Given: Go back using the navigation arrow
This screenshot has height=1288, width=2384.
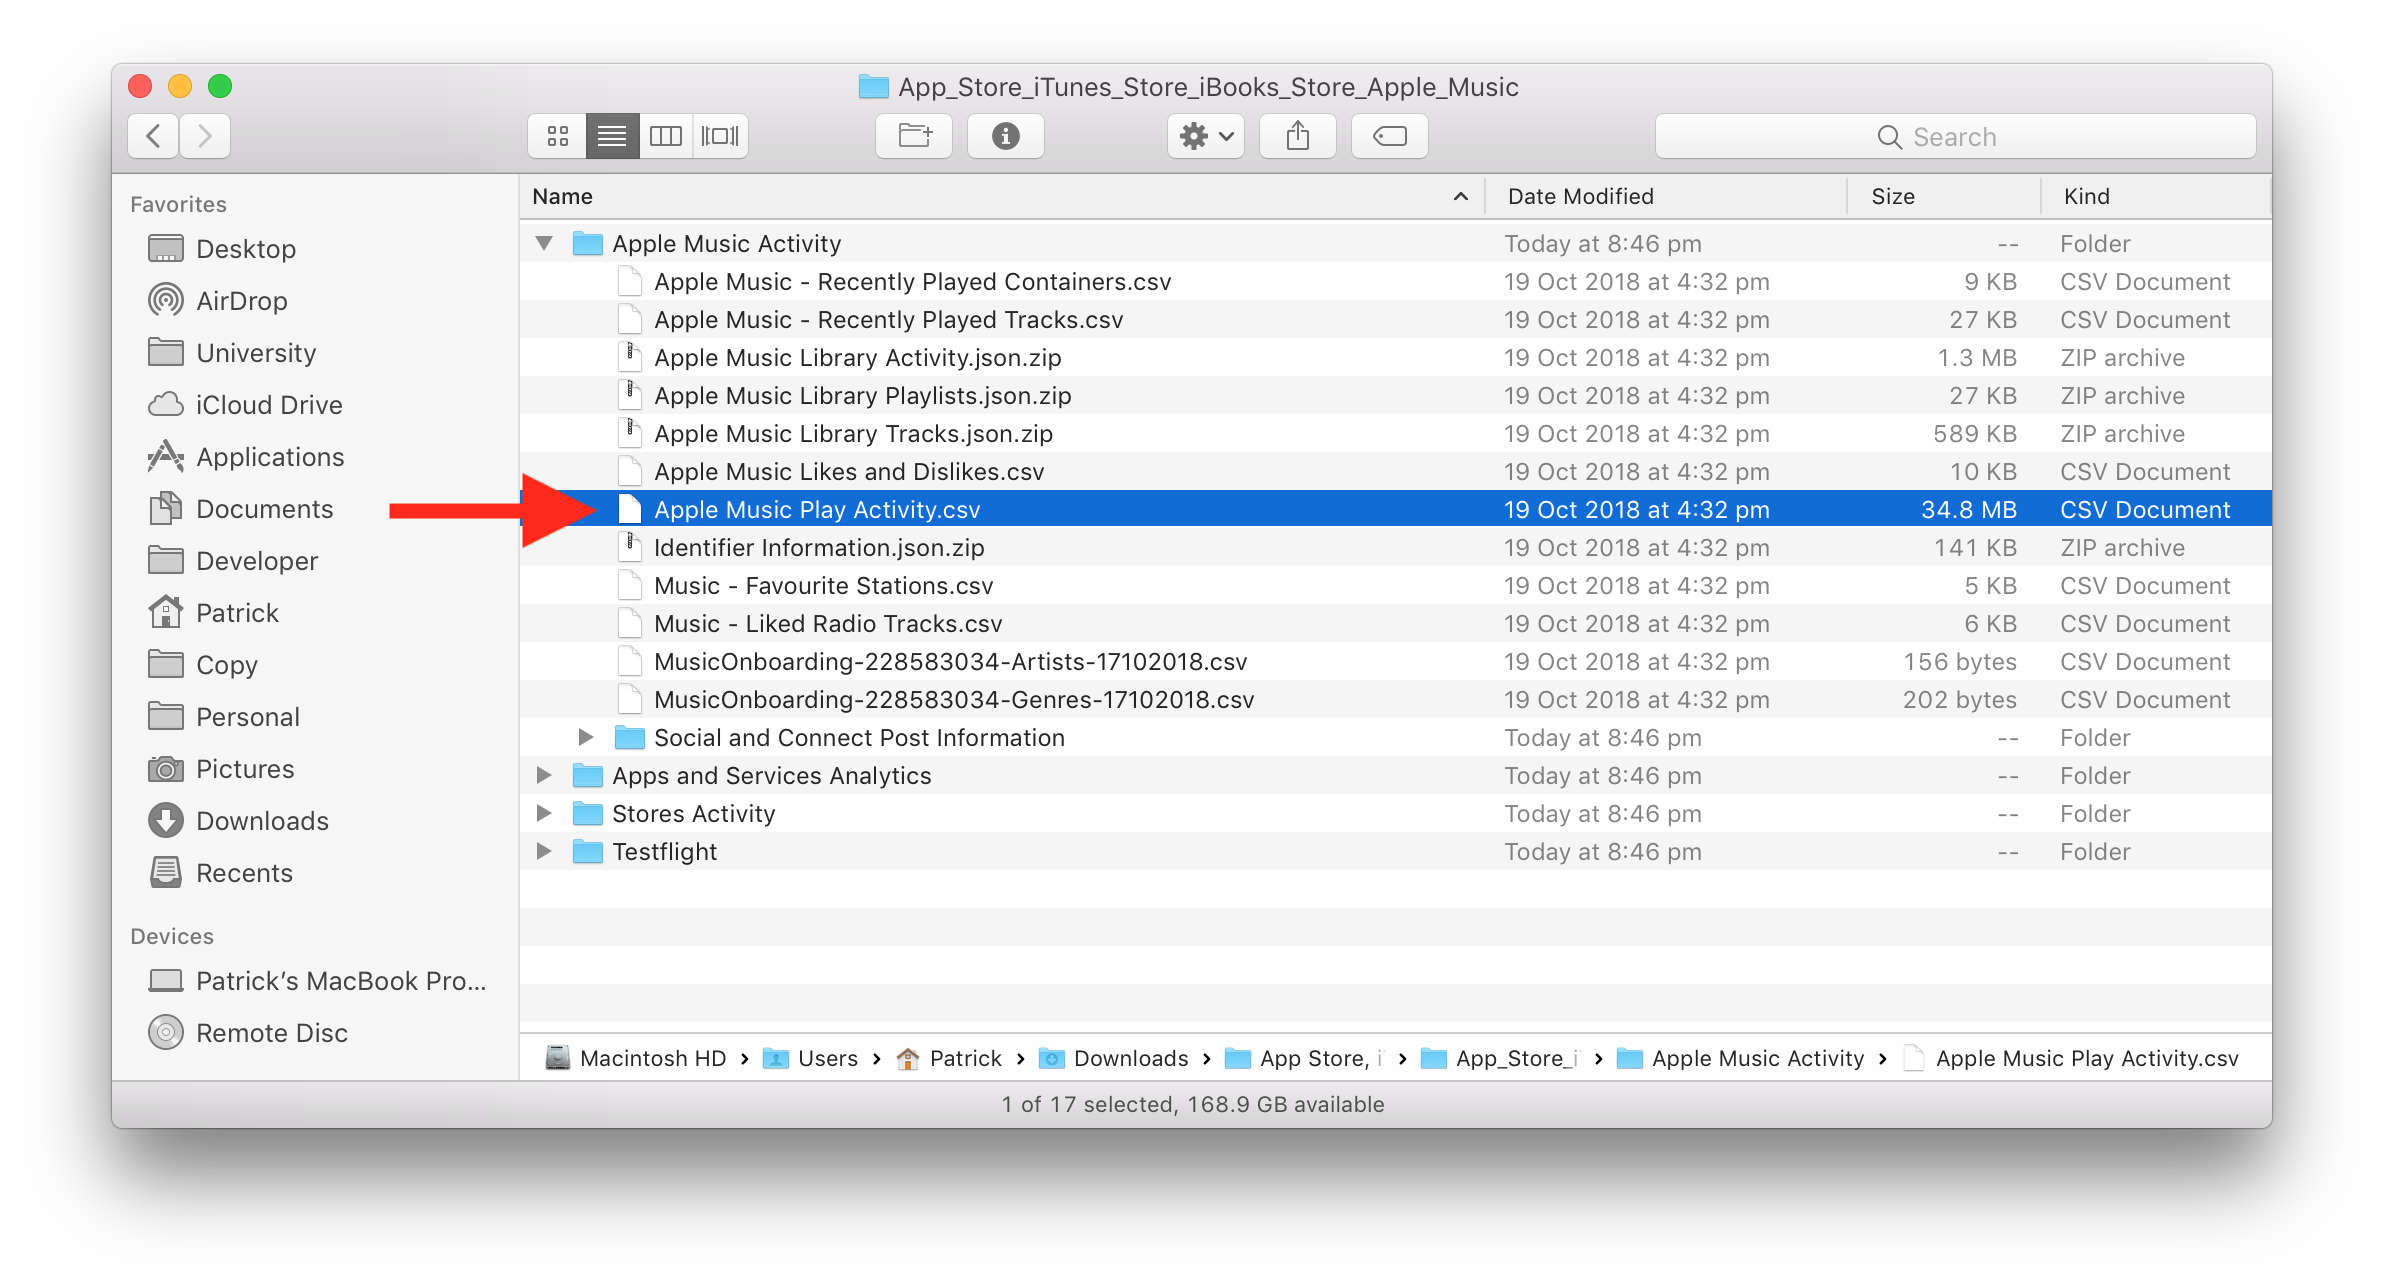Looking at the screenshot, I should click(152, 136).
